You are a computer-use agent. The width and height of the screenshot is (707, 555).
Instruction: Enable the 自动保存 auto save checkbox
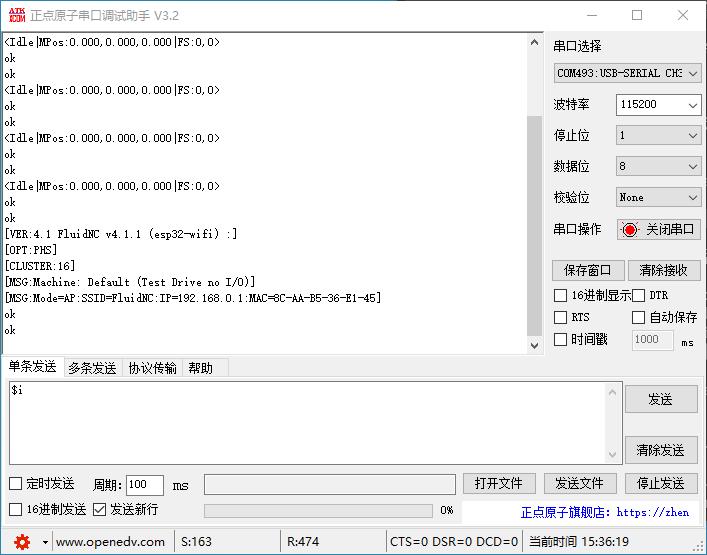pyautogui.click(x=638, y=317)
